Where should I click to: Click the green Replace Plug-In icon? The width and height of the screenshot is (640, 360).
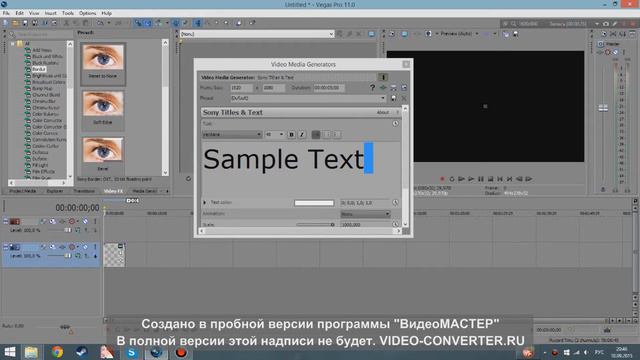point(383,88)
